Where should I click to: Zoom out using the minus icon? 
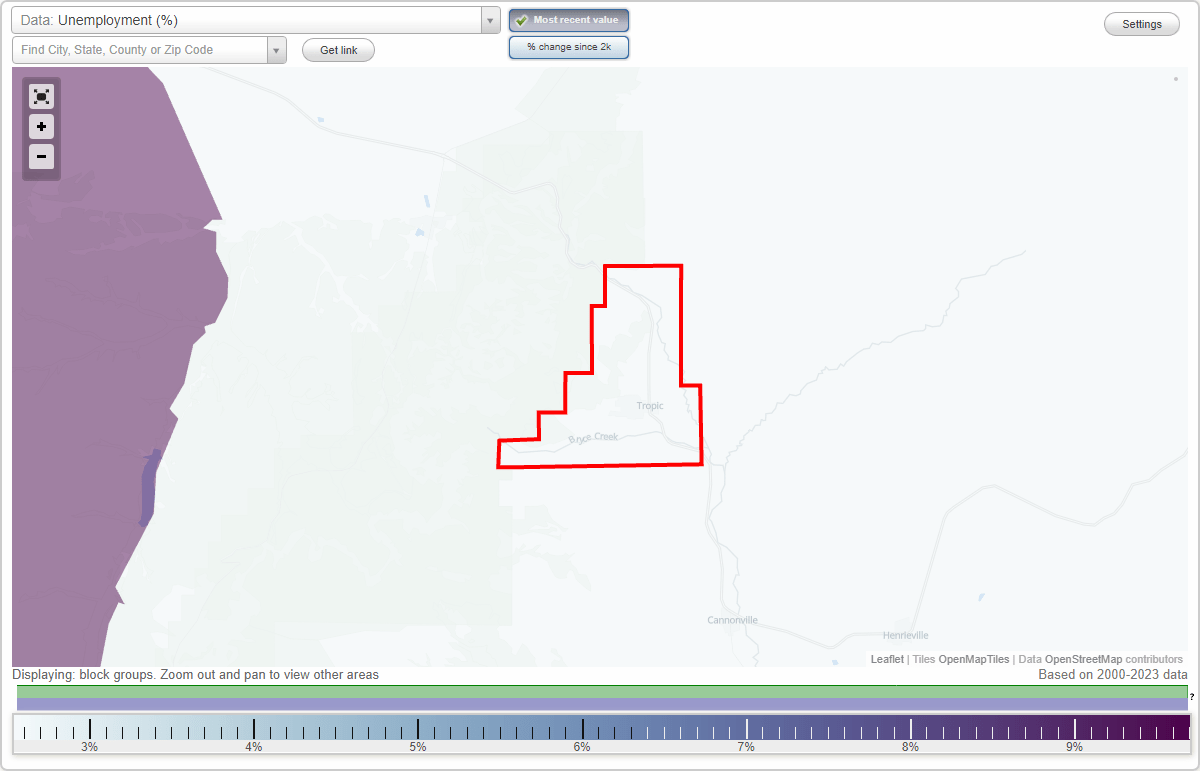click(x=41, y=157)
